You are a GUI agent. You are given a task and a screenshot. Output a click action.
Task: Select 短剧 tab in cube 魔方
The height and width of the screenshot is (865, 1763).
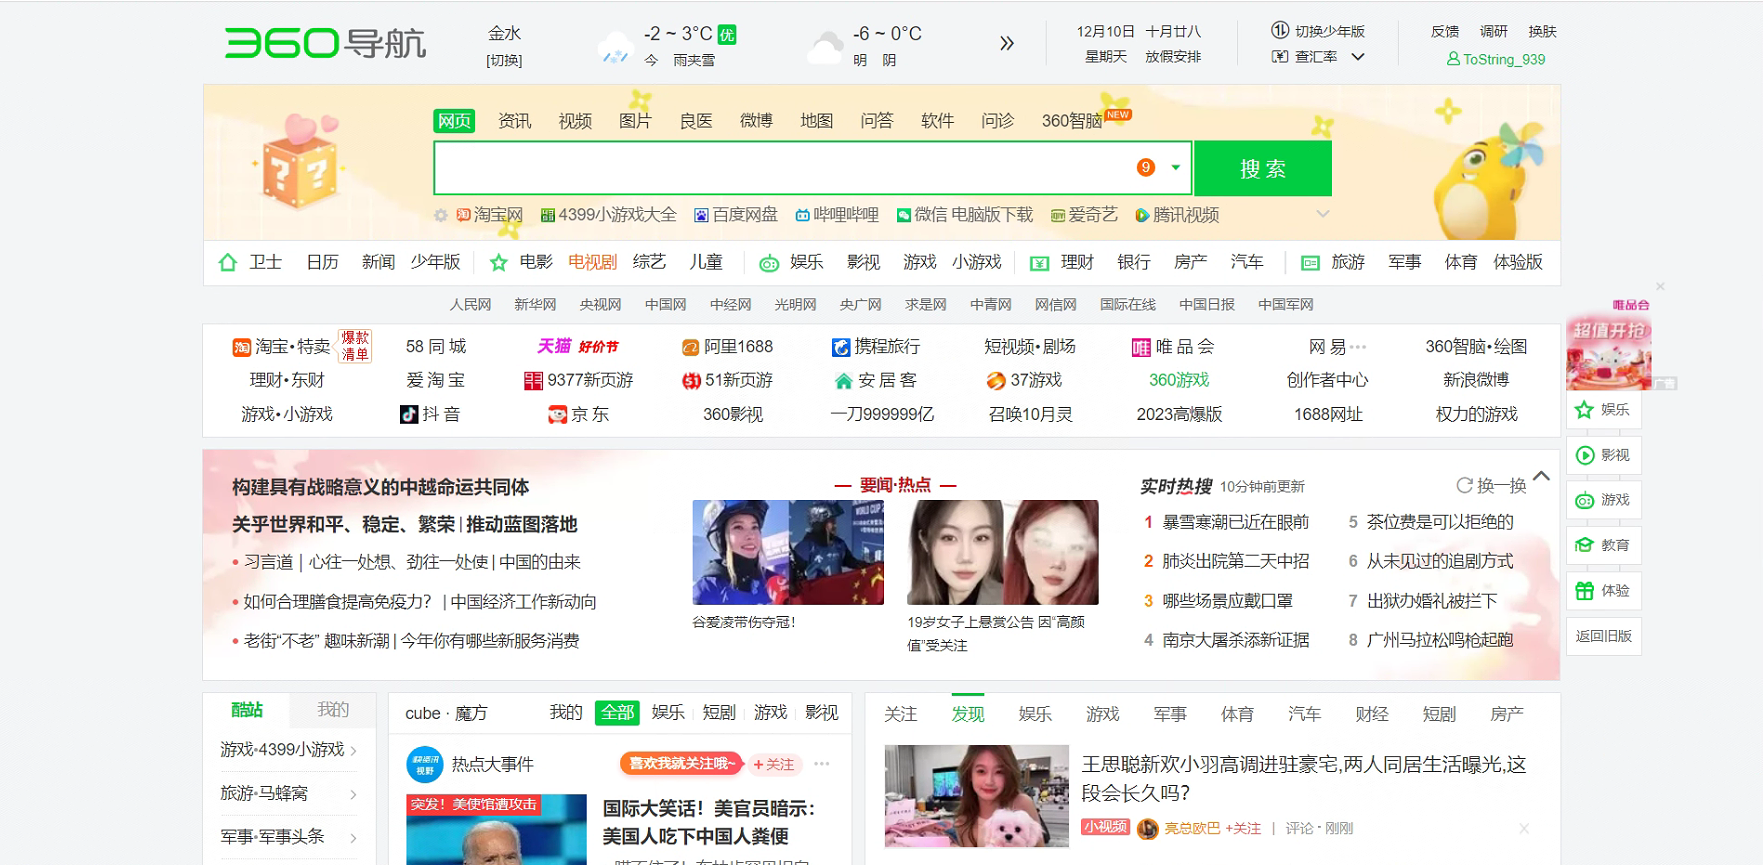coord(719,712)
